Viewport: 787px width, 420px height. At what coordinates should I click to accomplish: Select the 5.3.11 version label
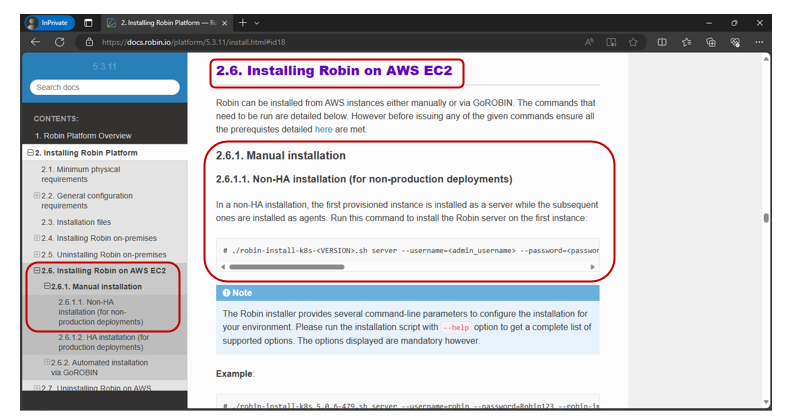pyautogui.click(x=104, y=66)
